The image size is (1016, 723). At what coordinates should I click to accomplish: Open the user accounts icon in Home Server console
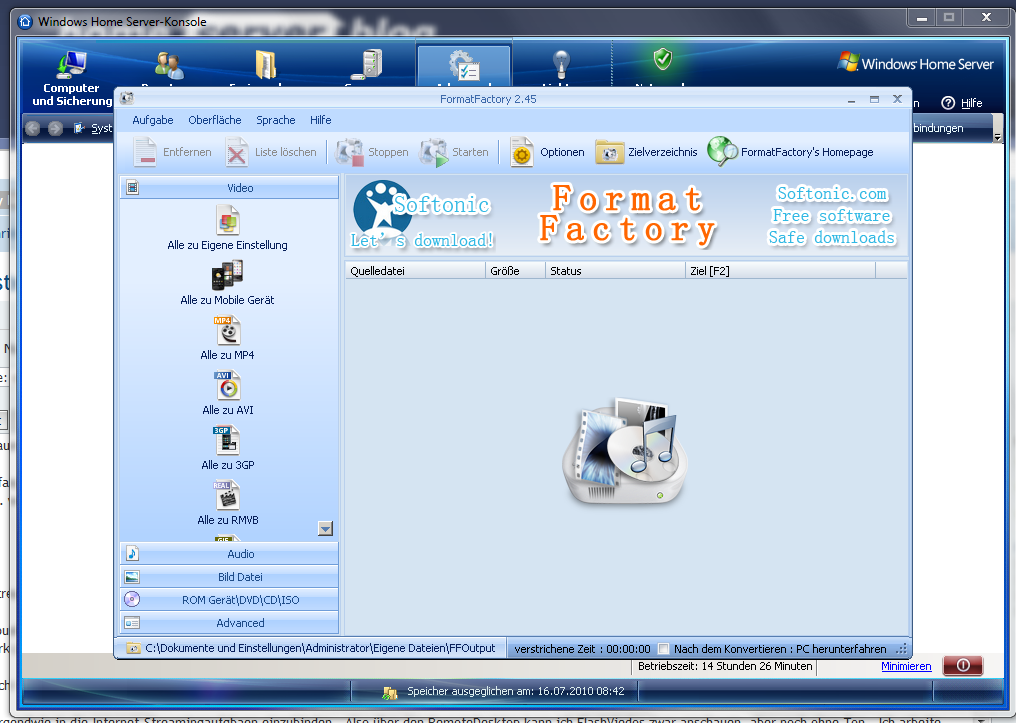(169, 65)
